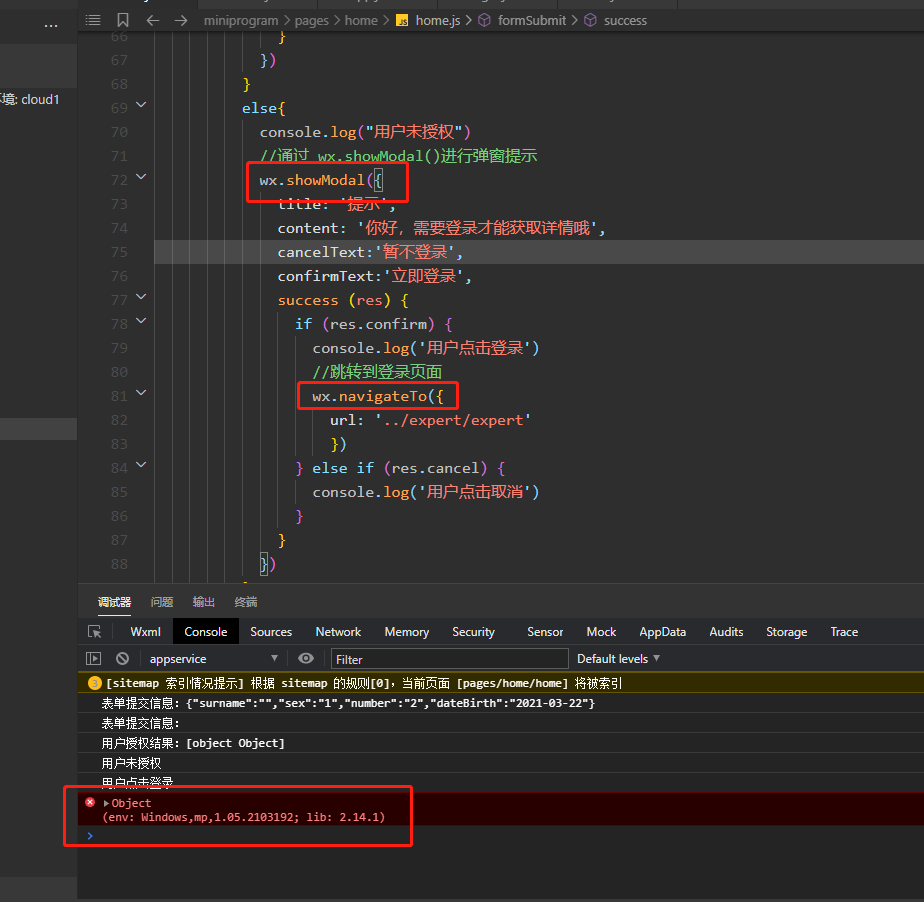Screen dimensions: 924x902
Task: Activate the element inspector picker icon
Action: click(x=94, y=632)
